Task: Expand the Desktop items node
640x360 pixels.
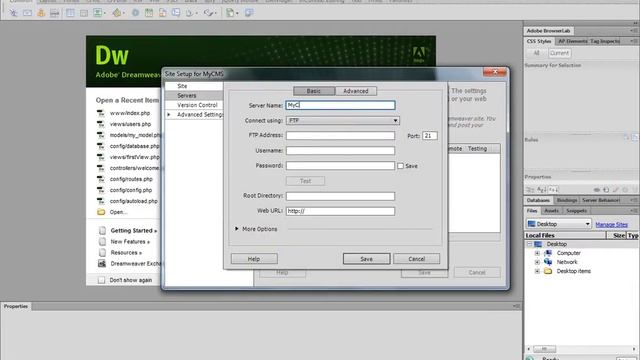Action: 537,271
